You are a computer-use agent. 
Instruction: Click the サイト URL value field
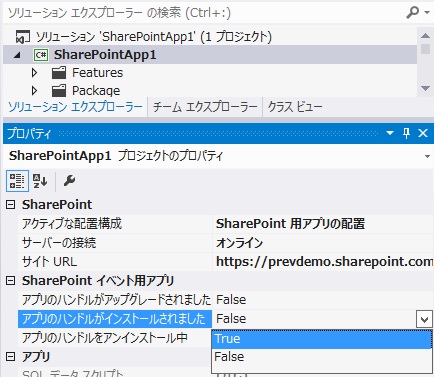(323, 262)
